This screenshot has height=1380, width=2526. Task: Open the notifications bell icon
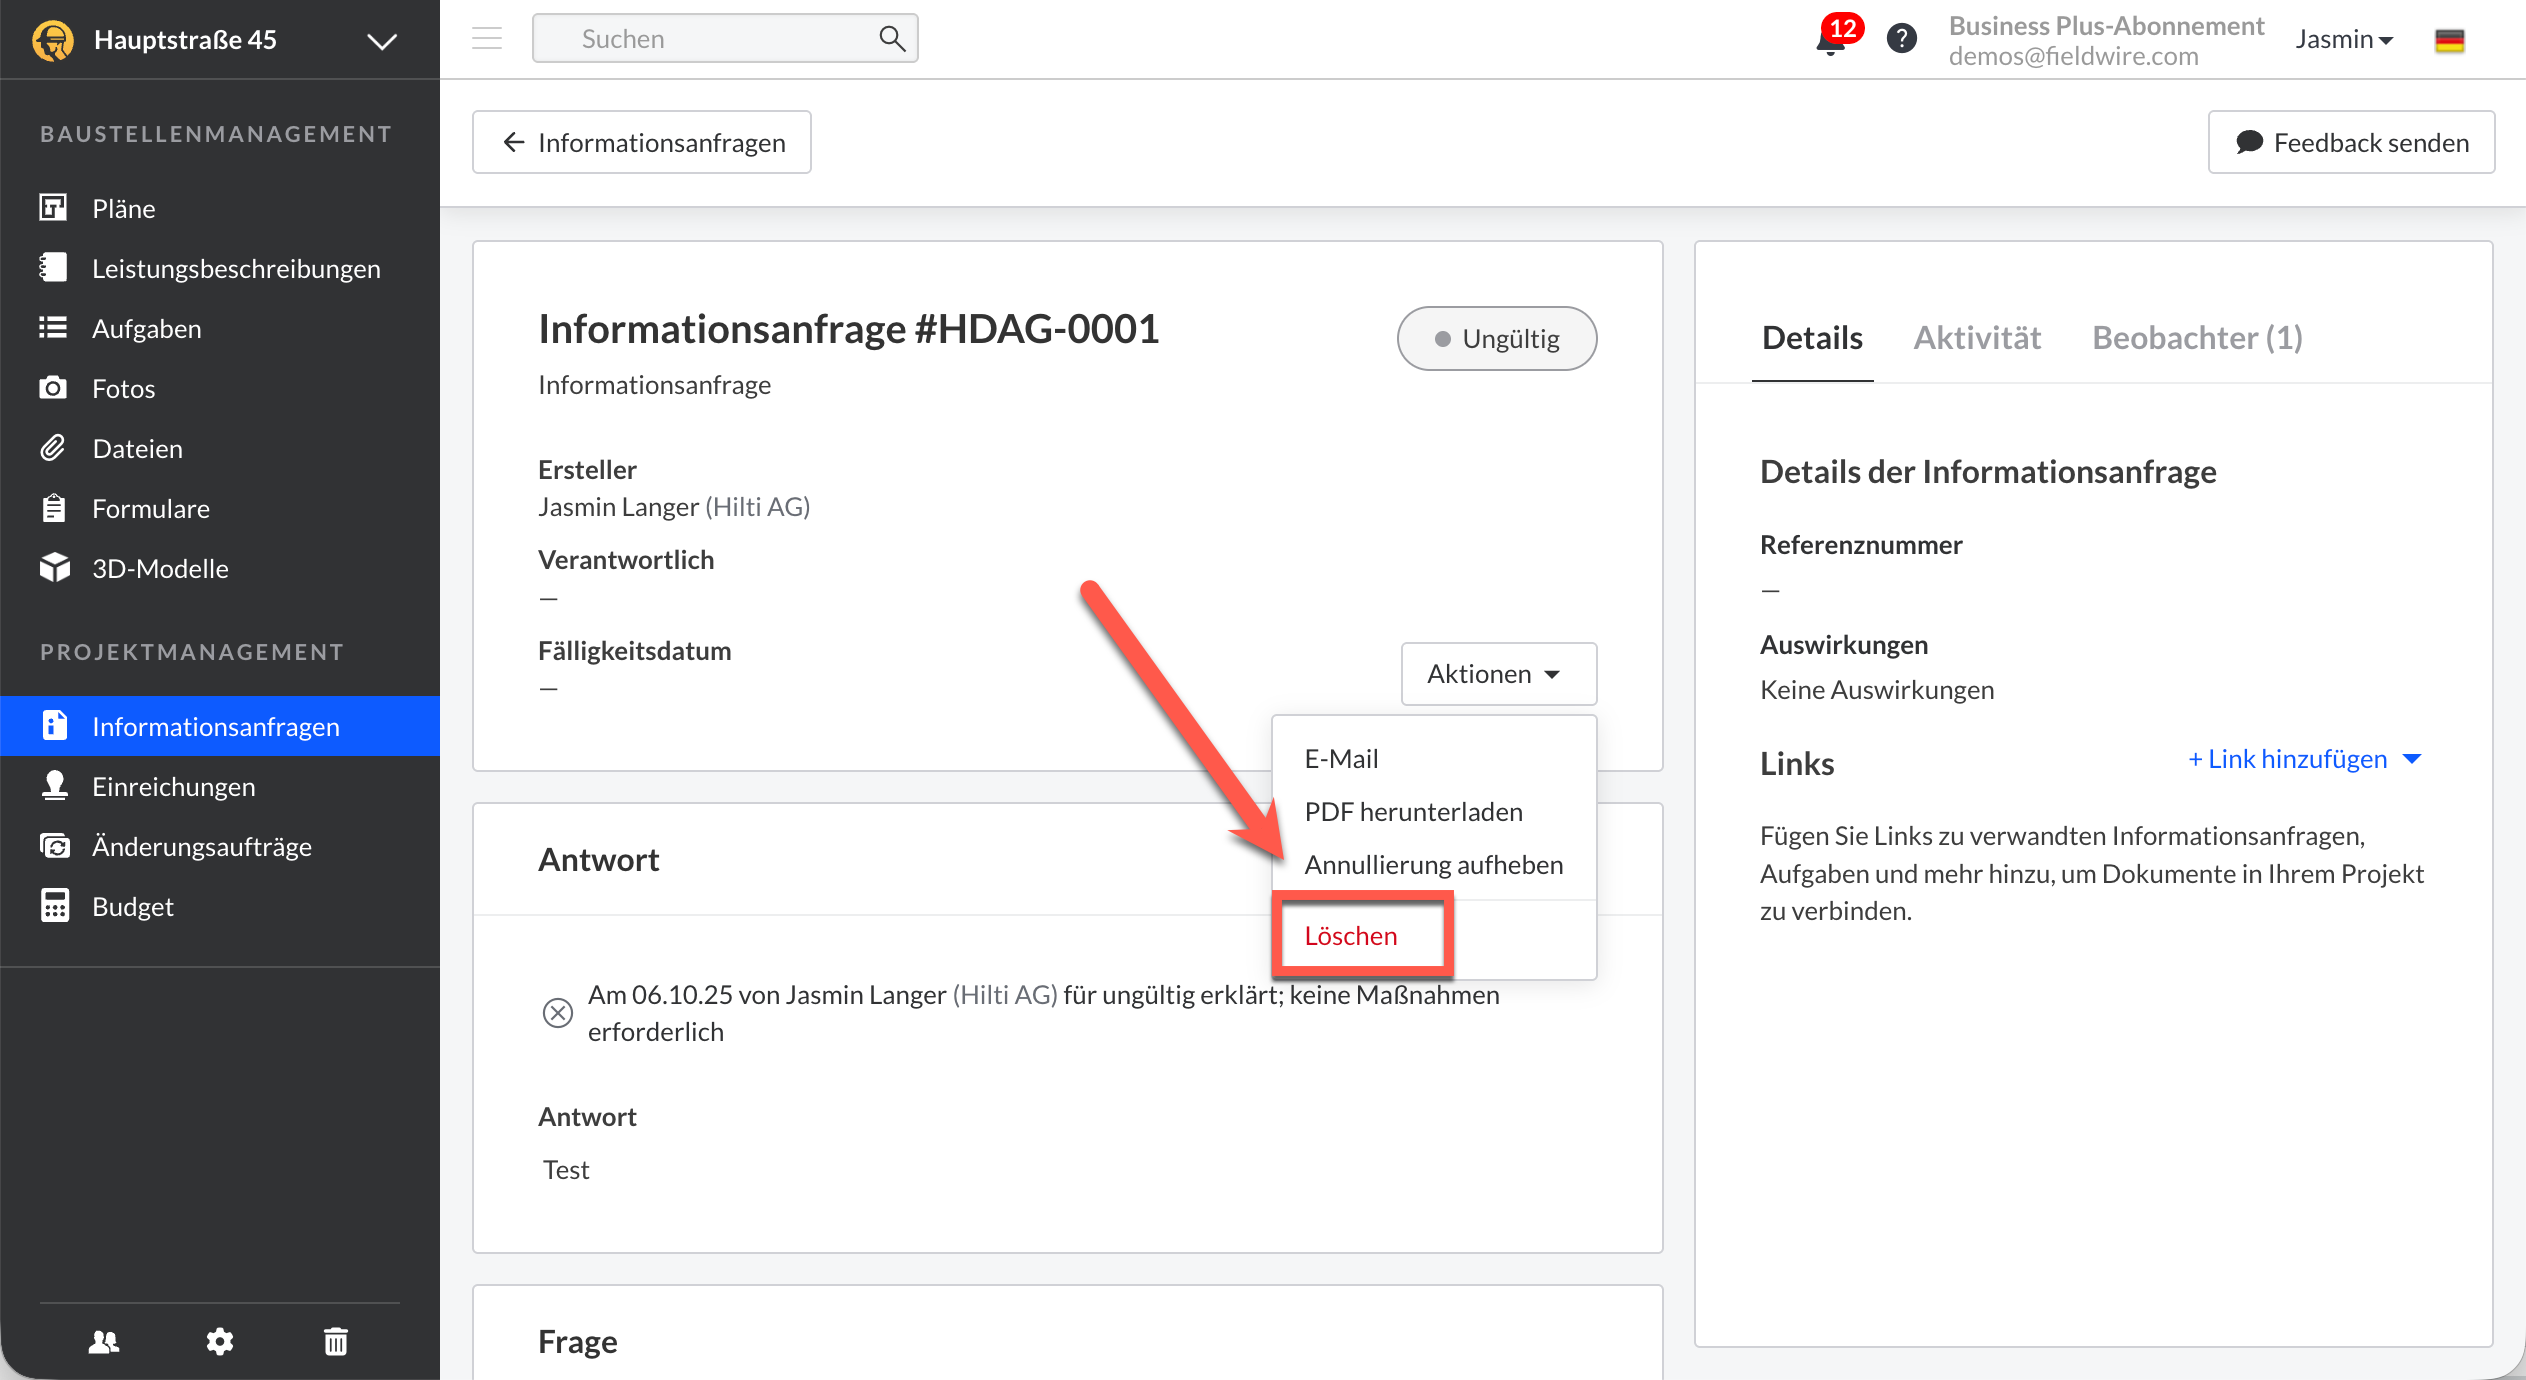click(1831, 41)
